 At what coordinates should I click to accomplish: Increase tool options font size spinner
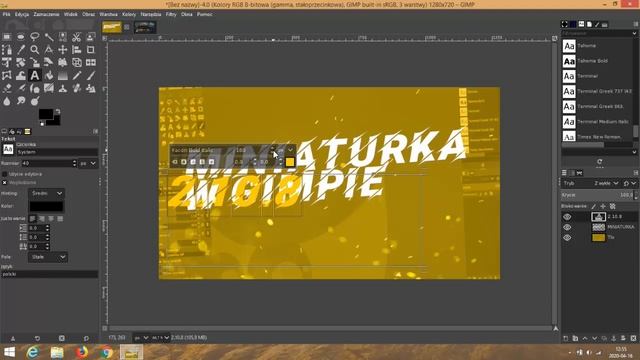pyautogui.click(x=74, y=161)
